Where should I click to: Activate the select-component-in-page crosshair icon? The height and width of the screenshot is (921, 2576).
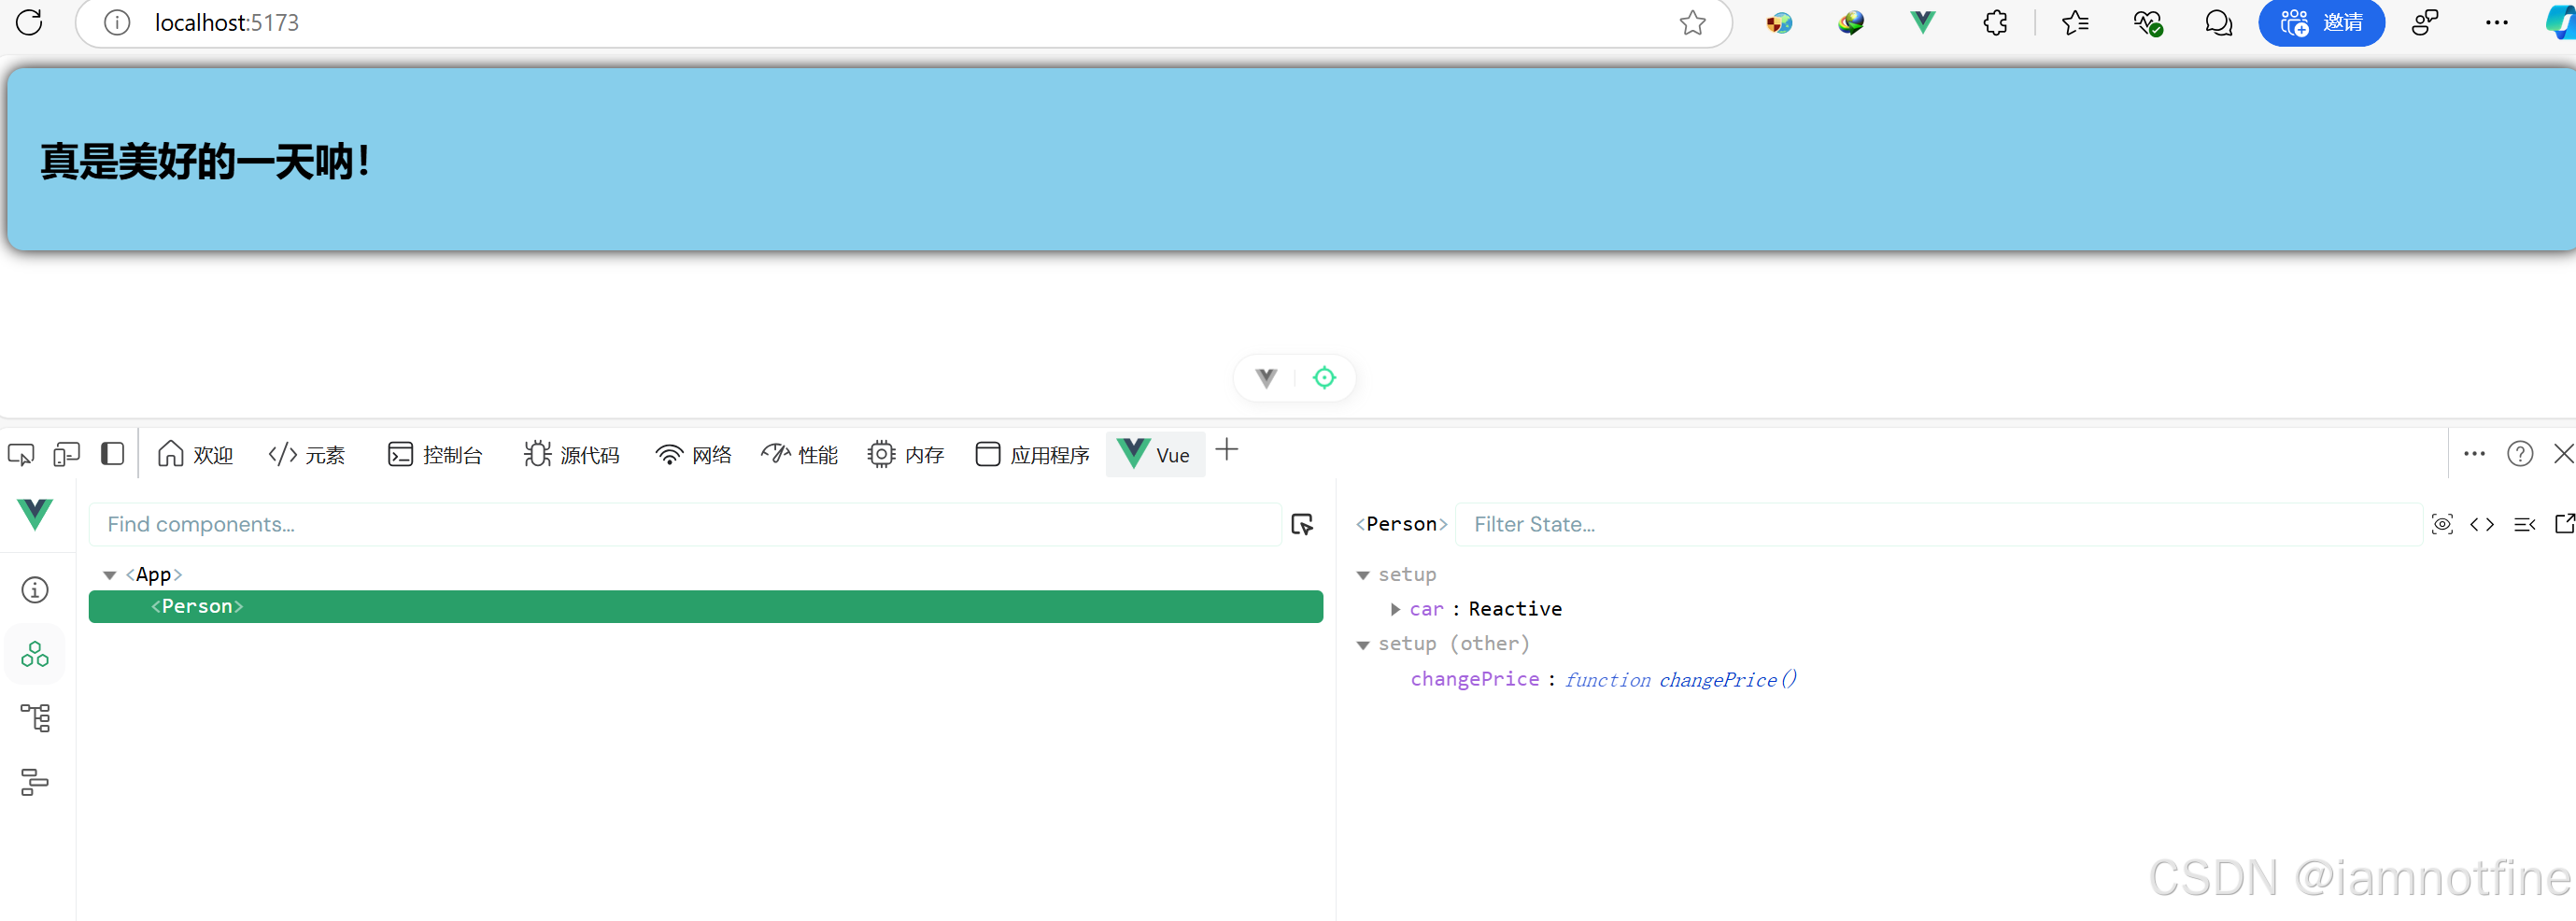pyautogui.click(x=1303, y=523)
